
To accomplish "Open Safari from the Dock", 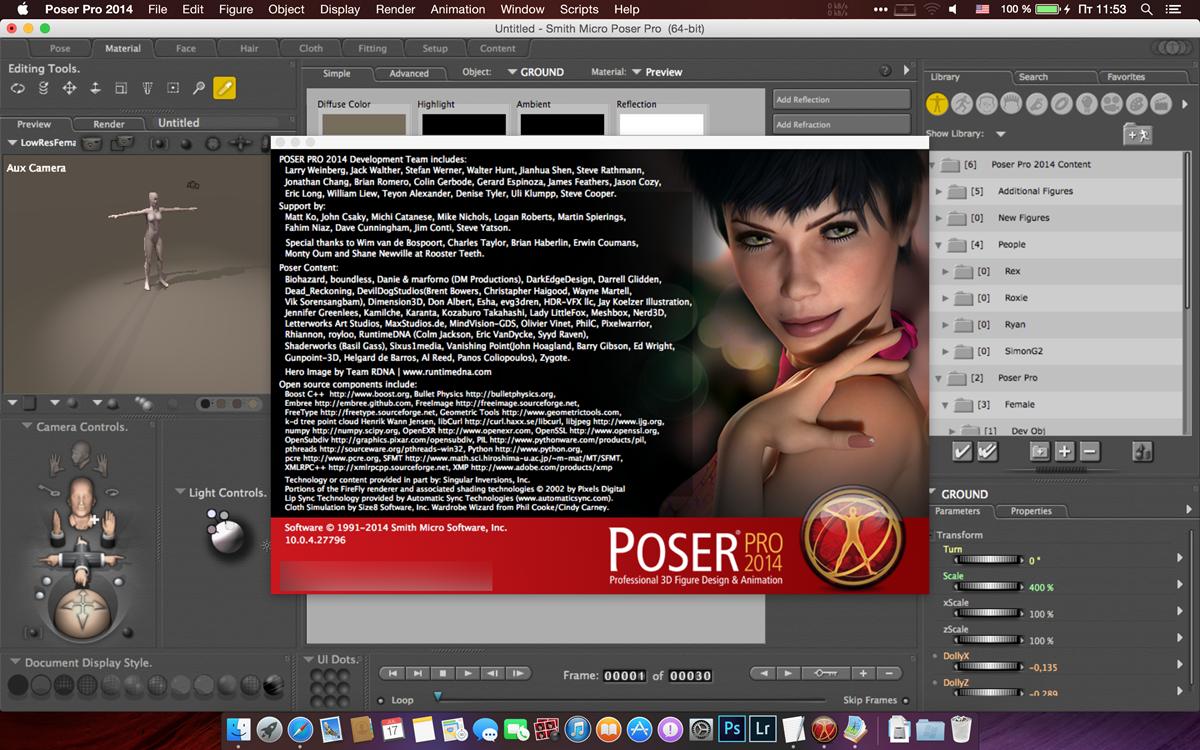I will (300, 729).
